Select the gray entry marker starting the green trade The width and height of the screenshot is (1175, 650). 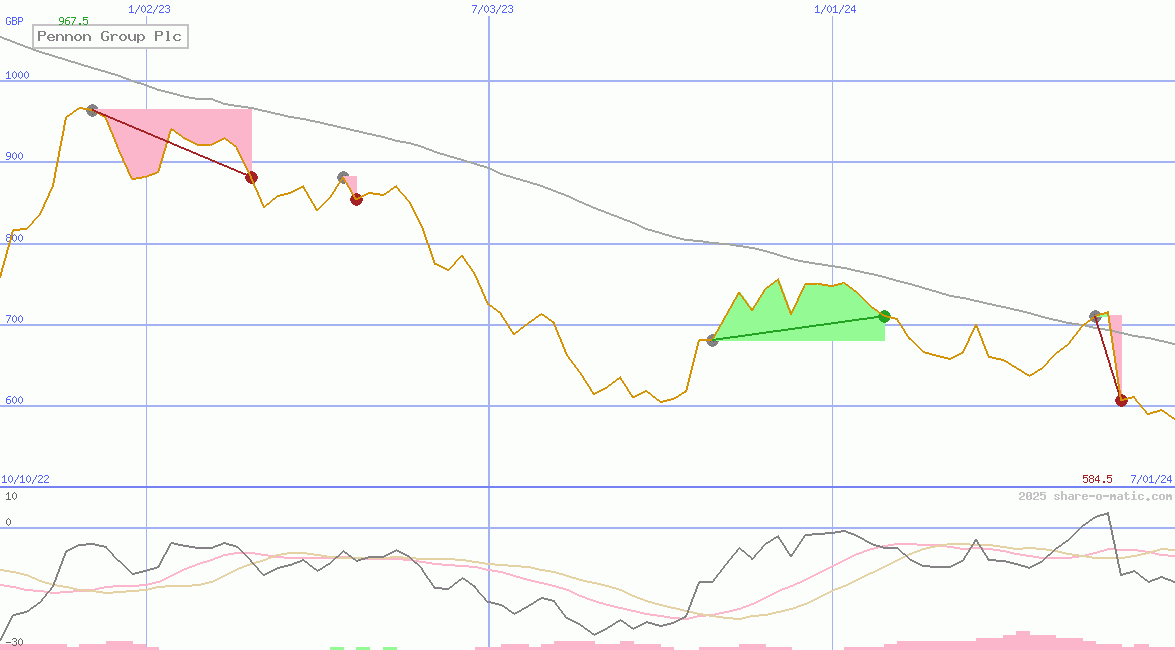[712, 340]
